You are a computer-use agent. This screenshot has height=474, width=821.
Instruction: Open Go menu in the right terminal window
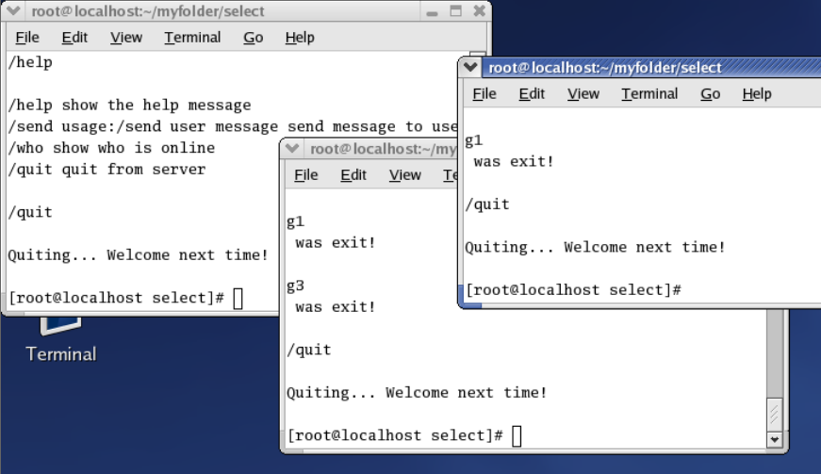pyautogui.click(x=710, y=94)
